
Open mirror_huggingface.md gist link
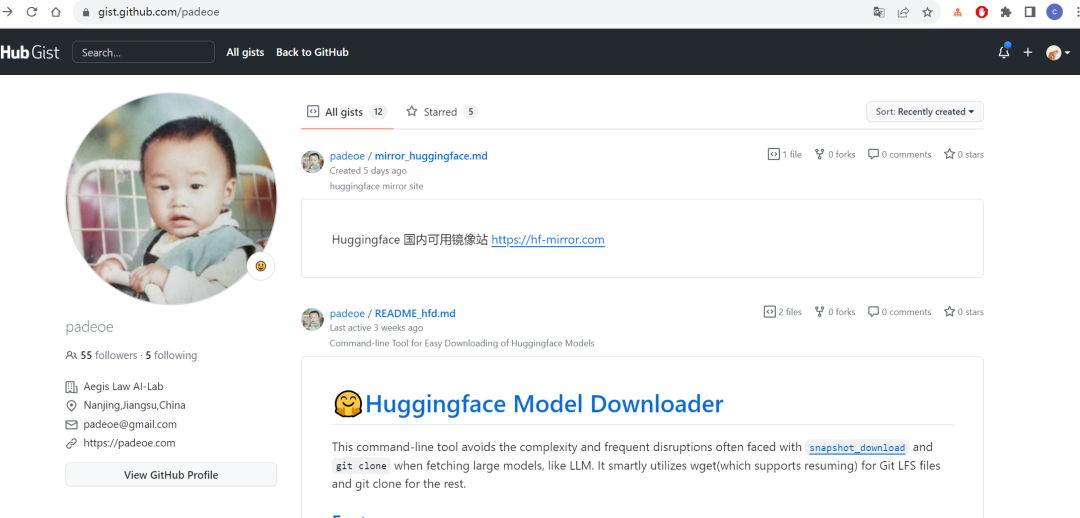[431, 156]
